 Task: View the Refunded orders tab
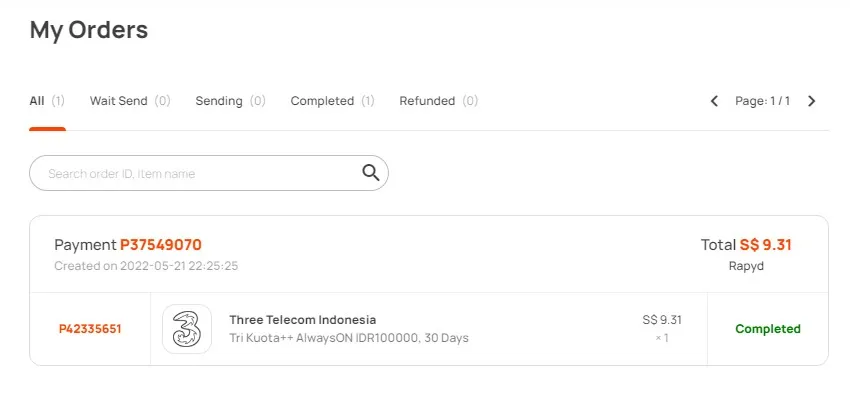[439, 101]
